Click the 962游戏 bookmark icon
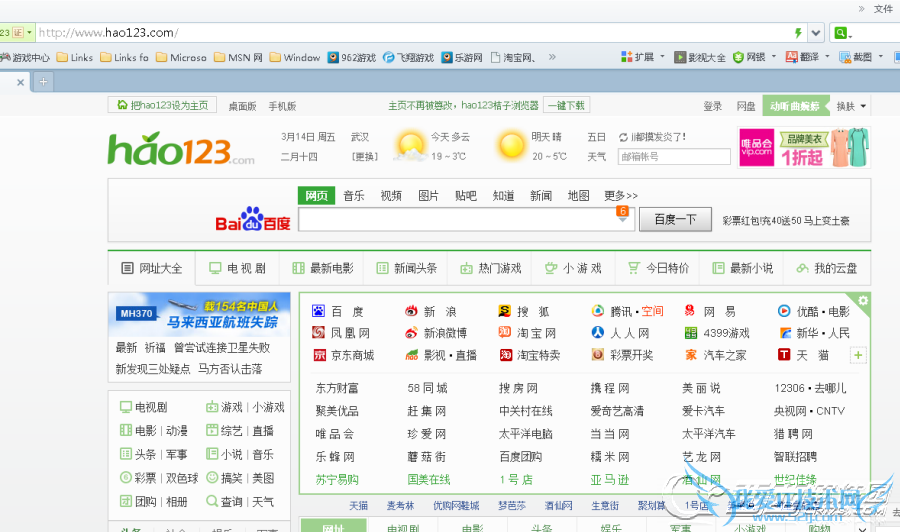The image size is (900, 532). (334, 58)
